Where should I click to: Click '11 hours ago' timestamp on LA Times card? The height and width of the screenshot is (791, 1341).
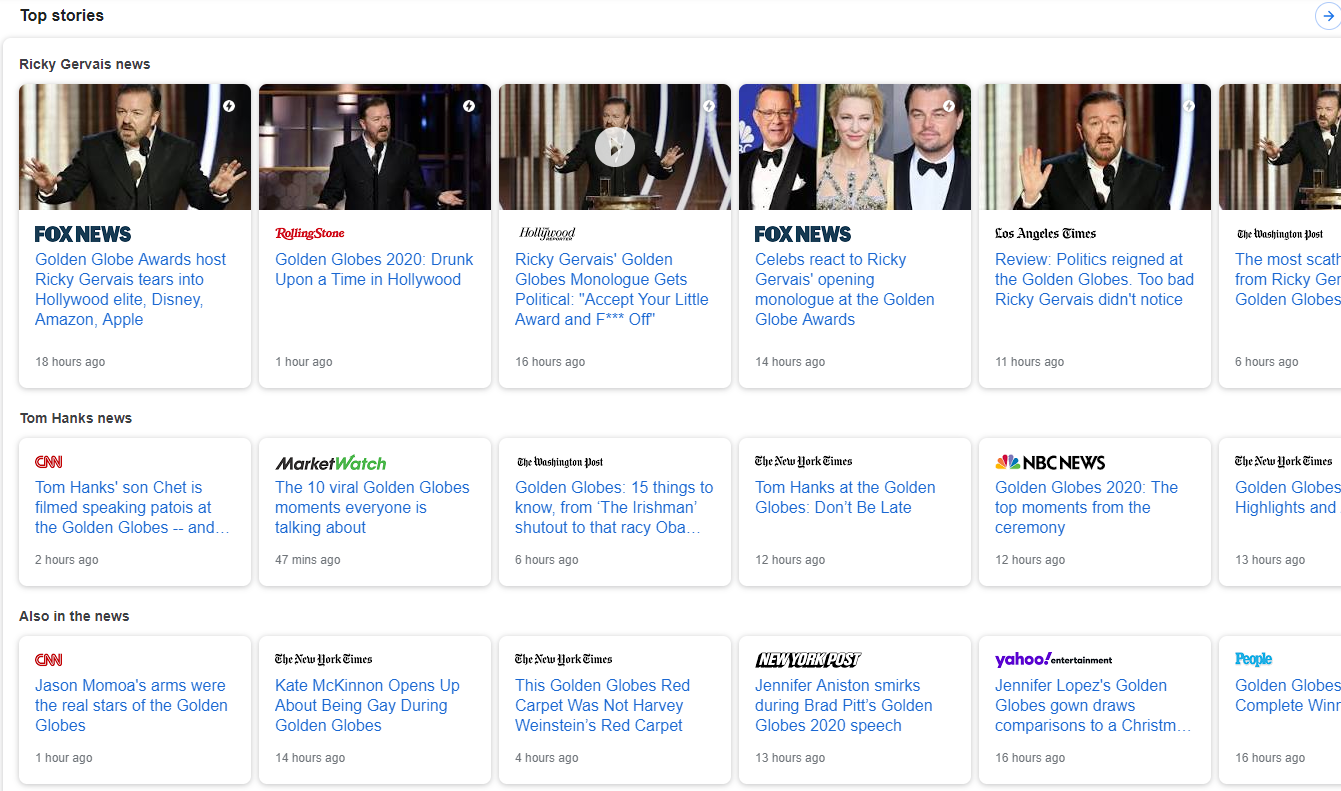click(1030, 362)
